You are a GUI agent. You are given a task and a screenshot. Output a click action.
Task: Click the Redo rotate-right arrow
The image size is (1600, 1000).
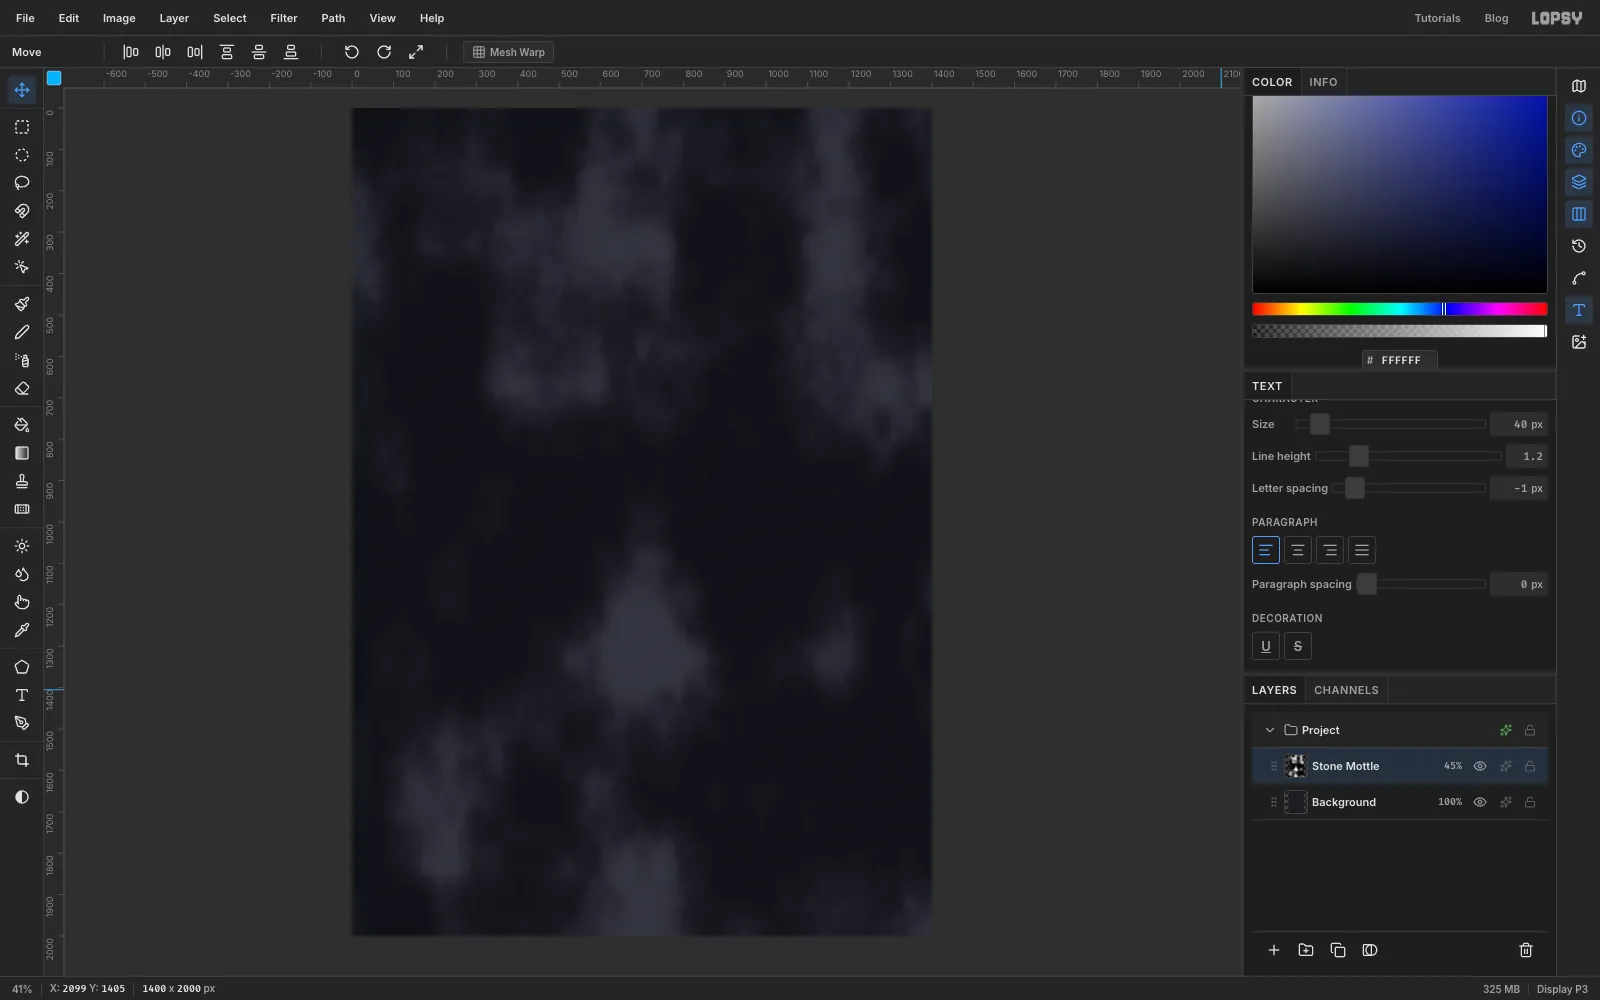click(x=383, y=52)
